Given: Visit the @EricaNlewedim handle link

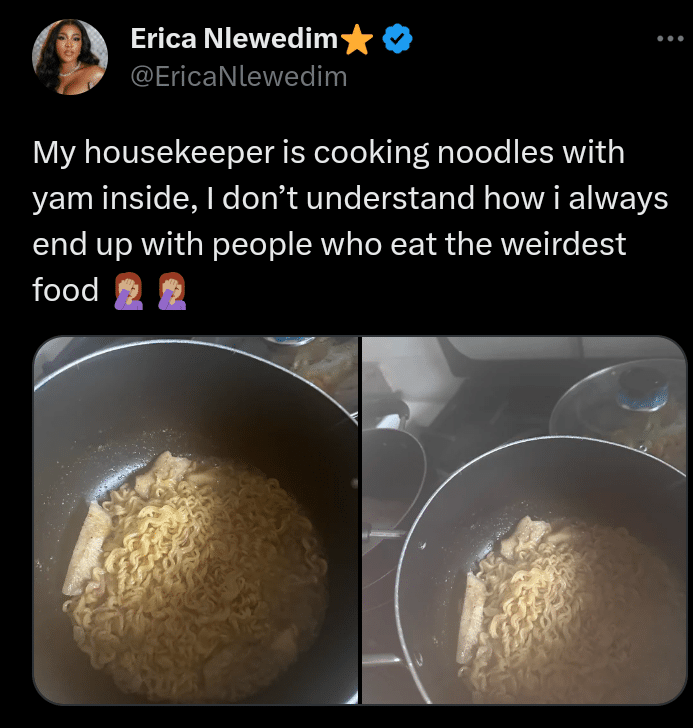Looking at the screenshot, I should point(239,77).
